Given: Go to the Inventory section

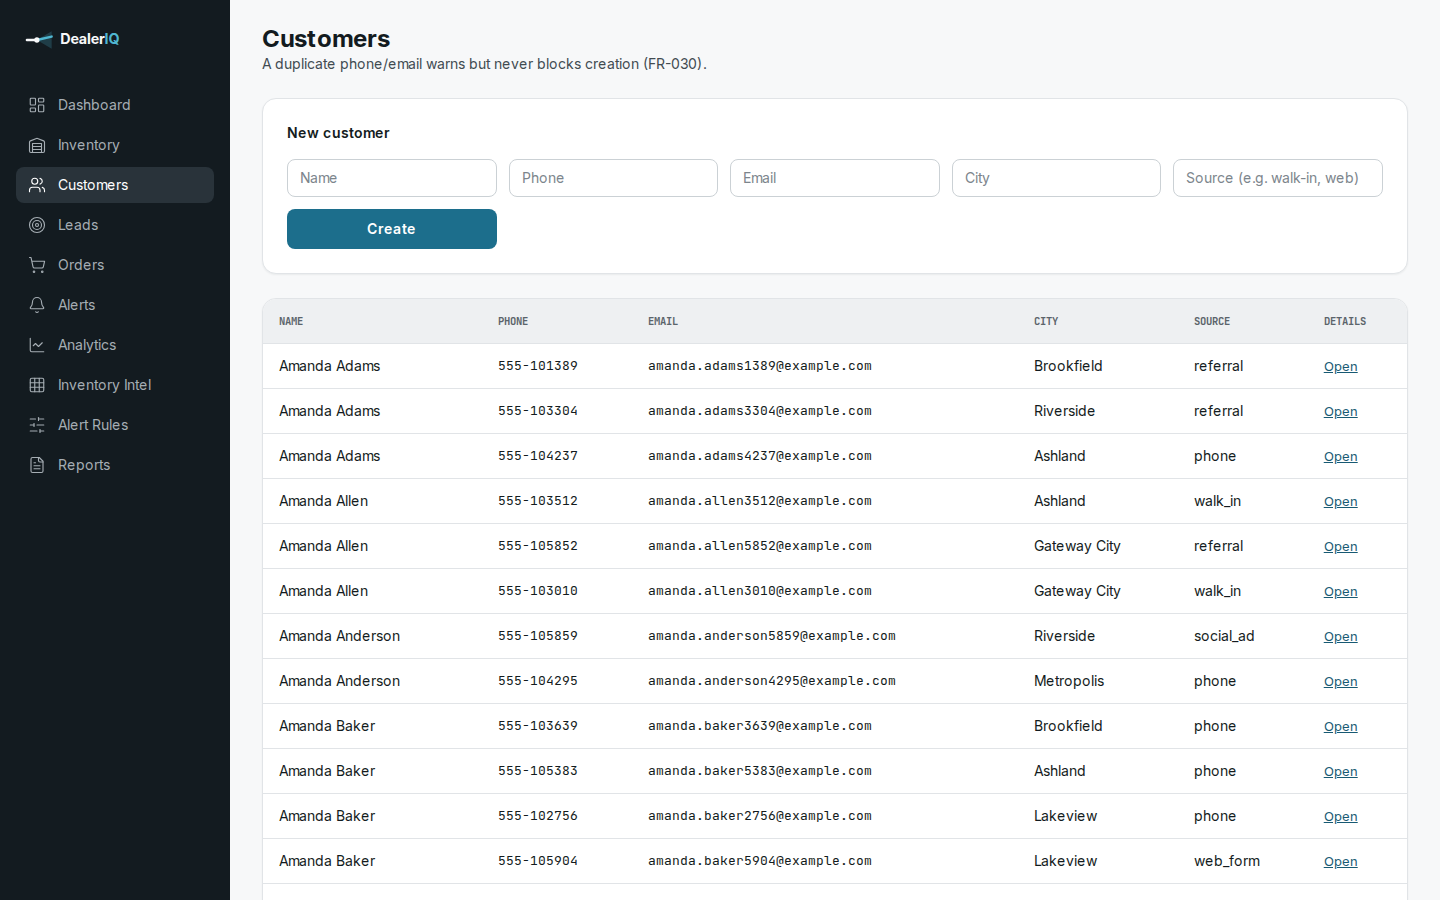Looking at the screenshot, I should tap(115, 145).
